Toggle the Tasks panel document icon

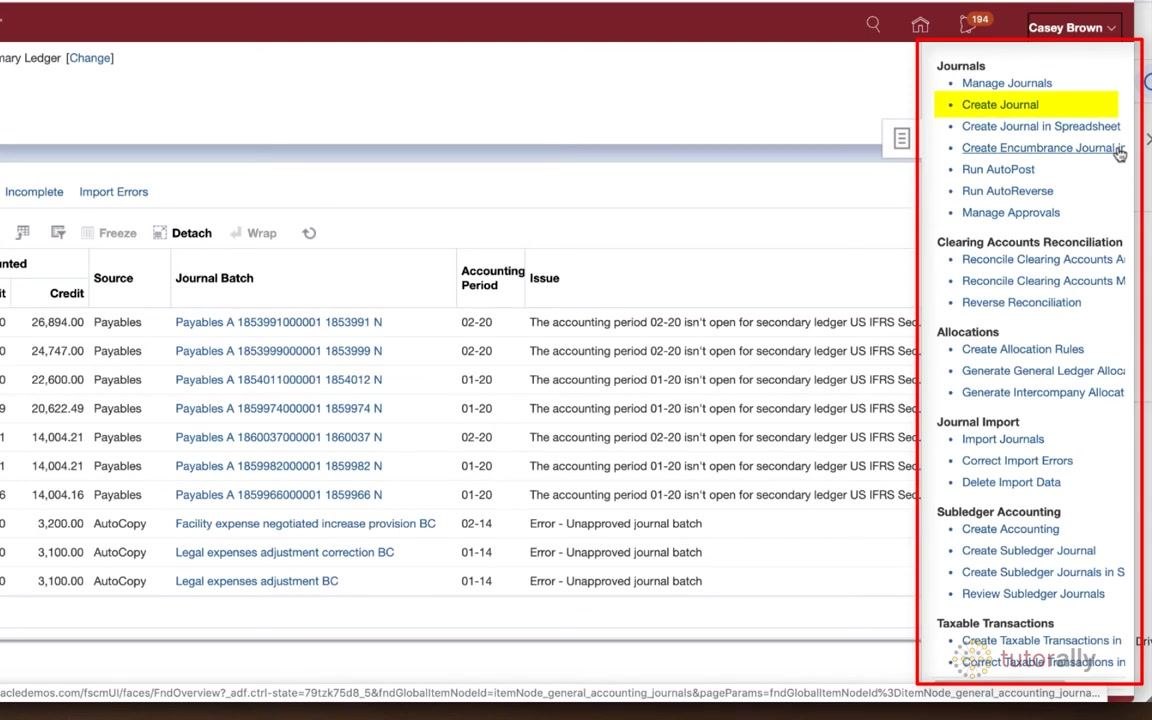(901, 138)
